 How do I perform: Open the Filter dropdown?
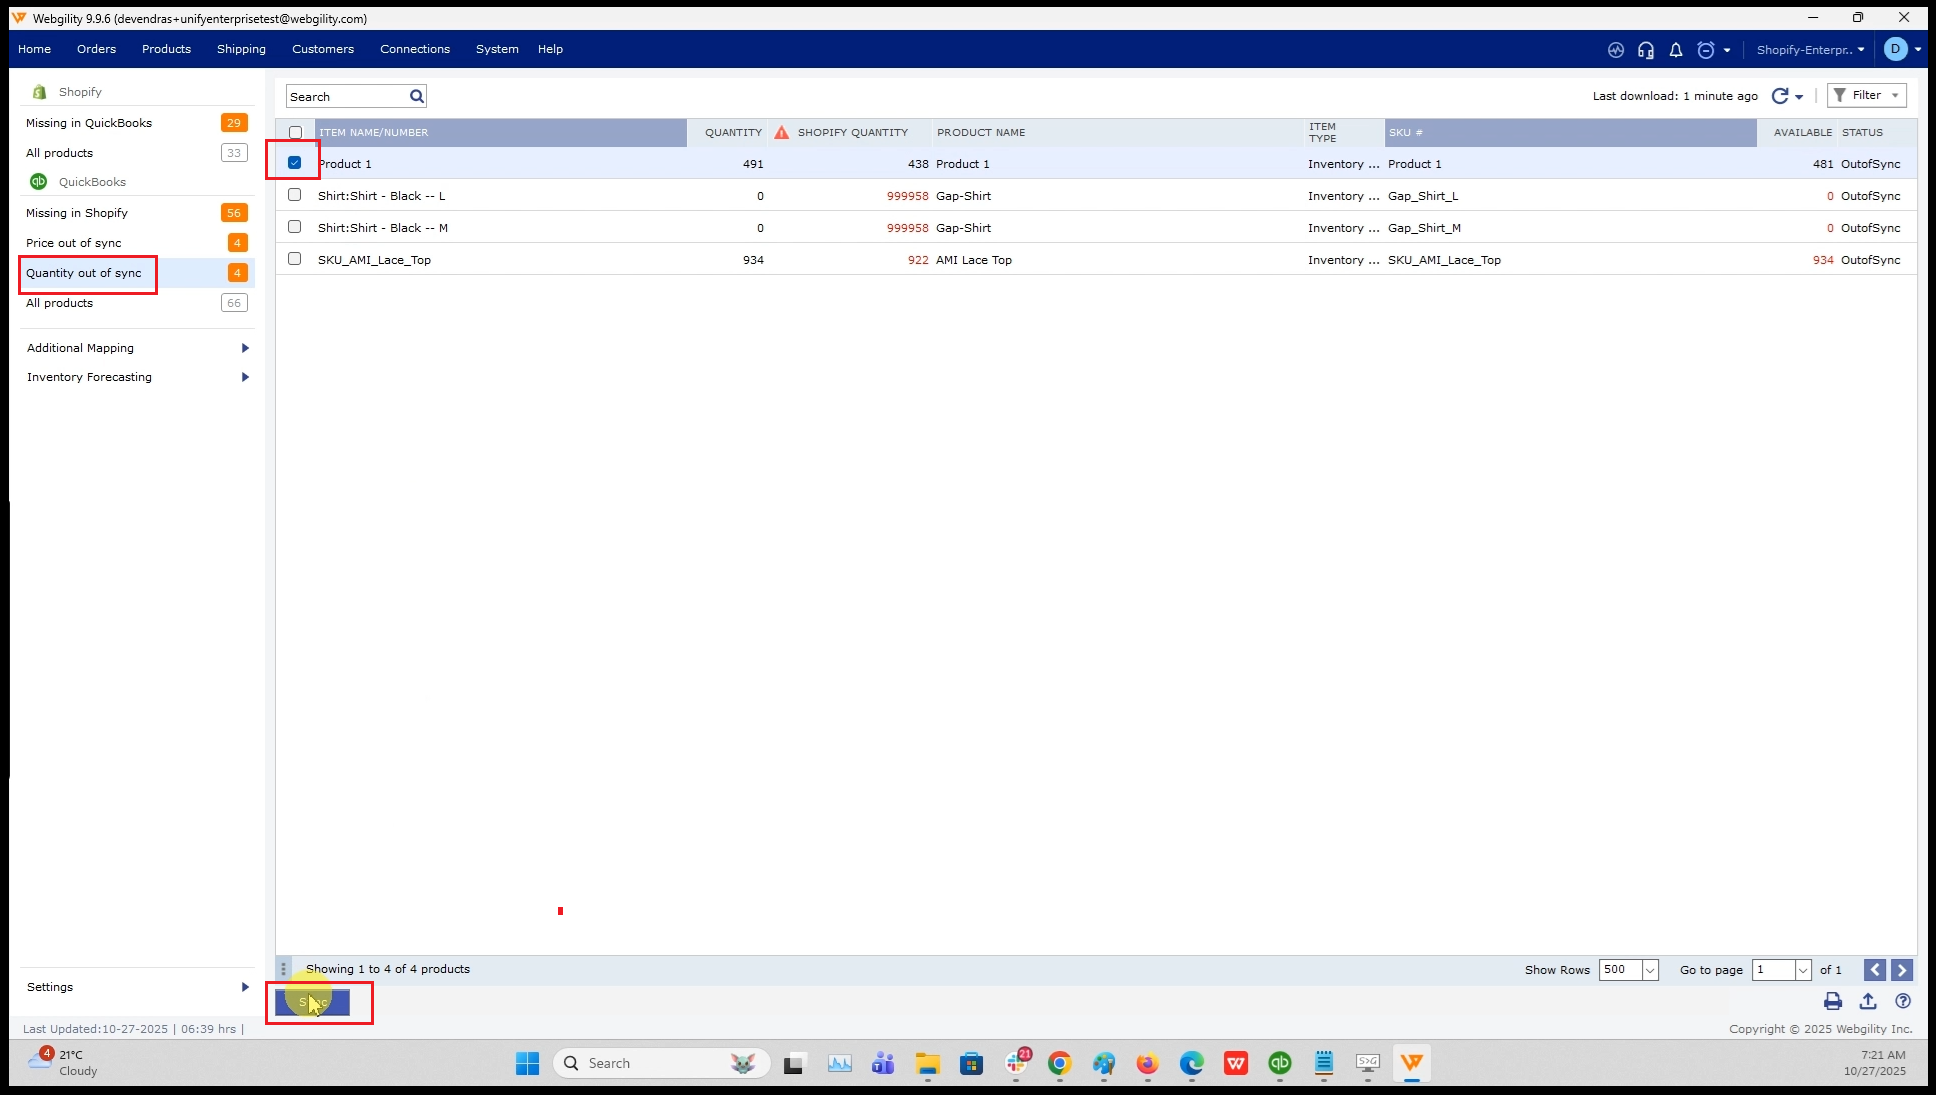pos(1866,95)
